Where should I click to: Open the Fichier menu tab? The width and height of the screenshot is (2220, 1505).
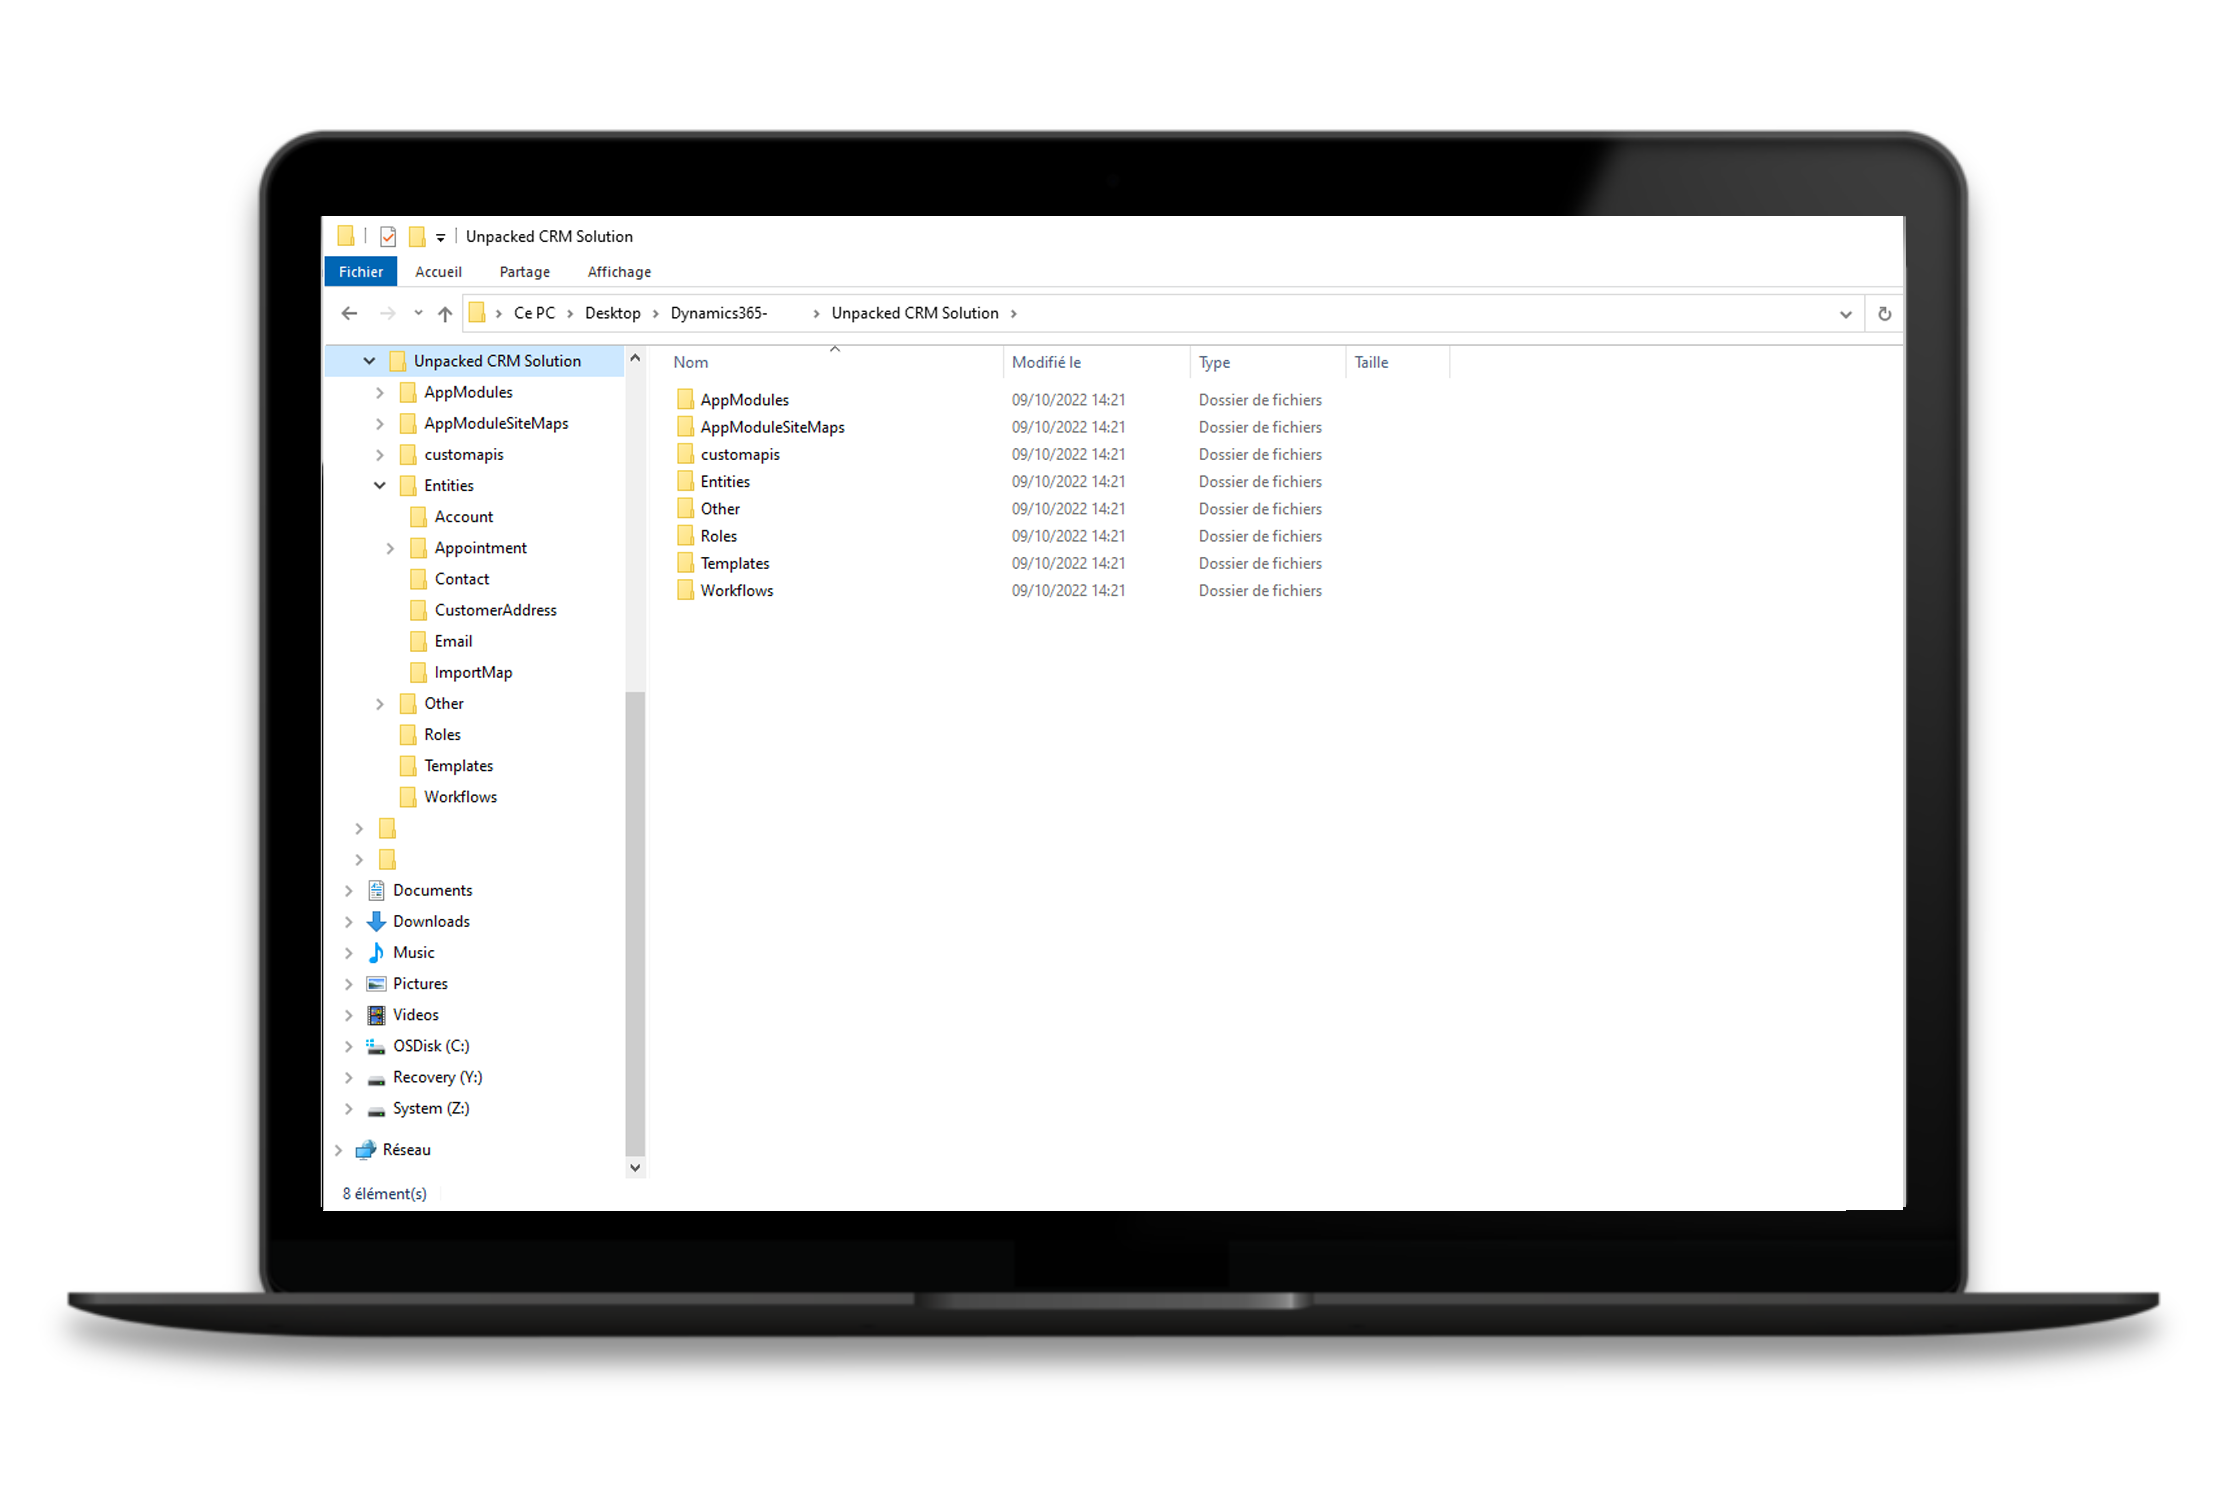pos(360,272)
